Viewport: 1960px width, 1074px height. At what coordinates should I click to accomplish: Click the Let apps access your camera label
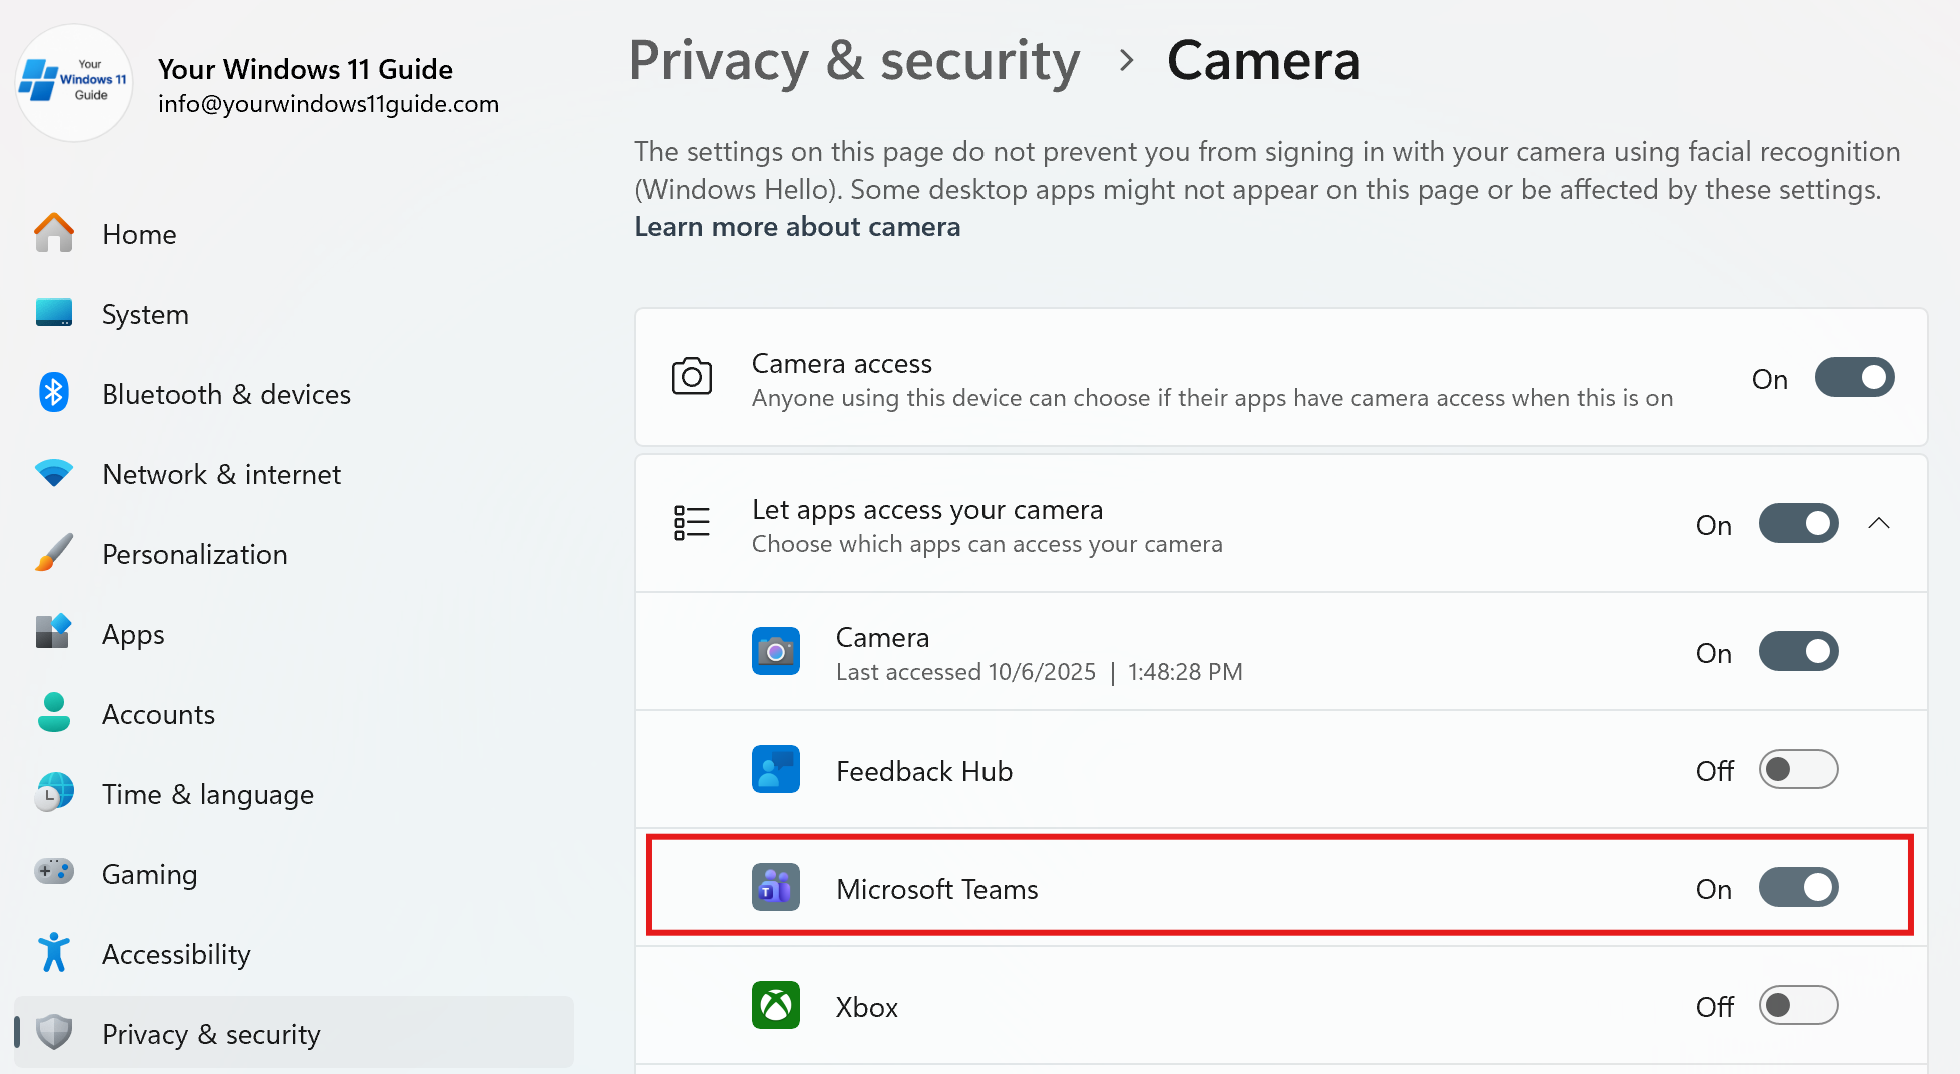pos(927,509)
